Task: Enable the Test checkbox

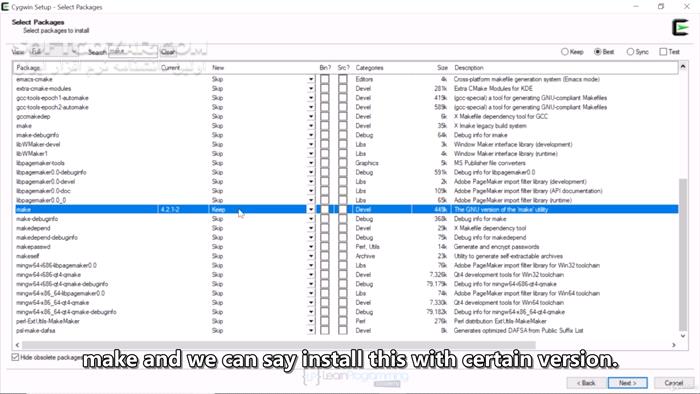Action: (x=663, y=52)
